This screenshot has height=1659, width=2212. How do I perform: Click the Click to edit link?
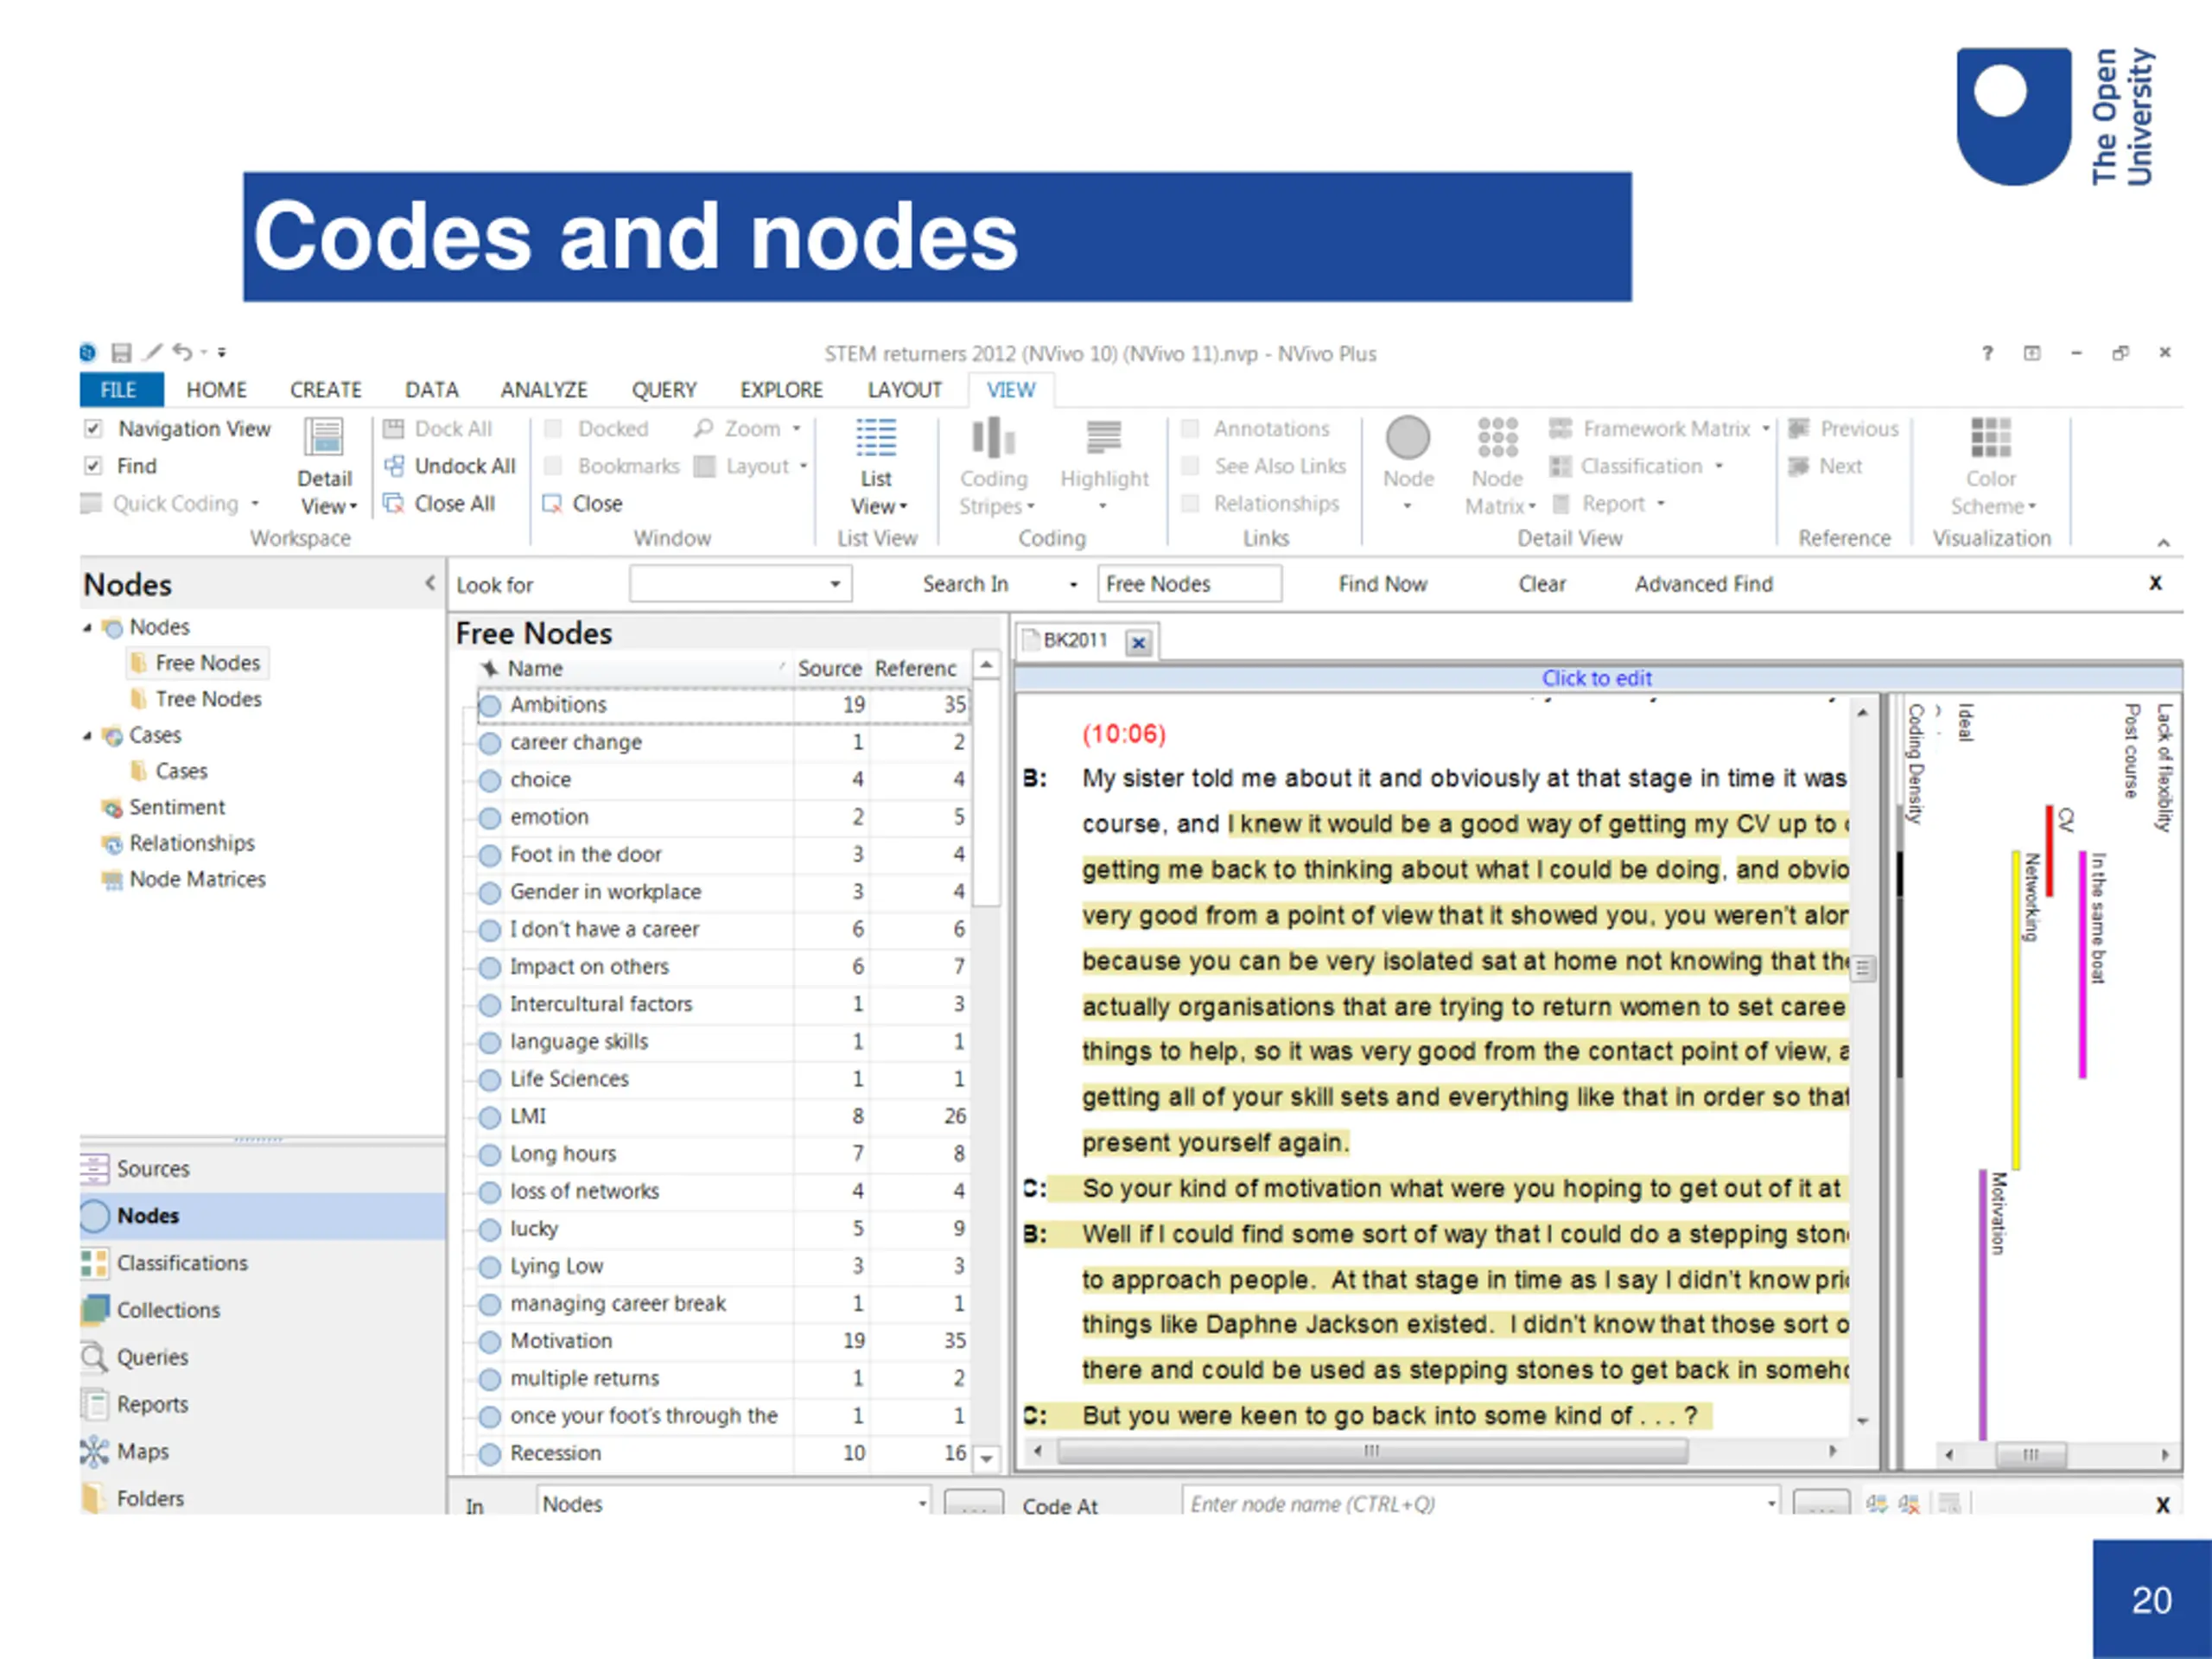tap(1596, 678)
